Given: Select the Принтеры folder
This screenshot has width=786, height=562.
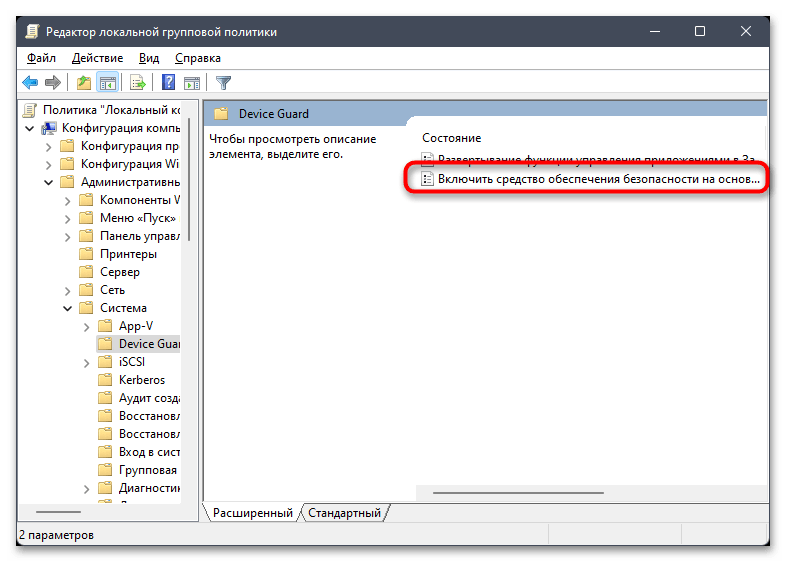Looking at the screenshot, I should click(x=118, y=254).
